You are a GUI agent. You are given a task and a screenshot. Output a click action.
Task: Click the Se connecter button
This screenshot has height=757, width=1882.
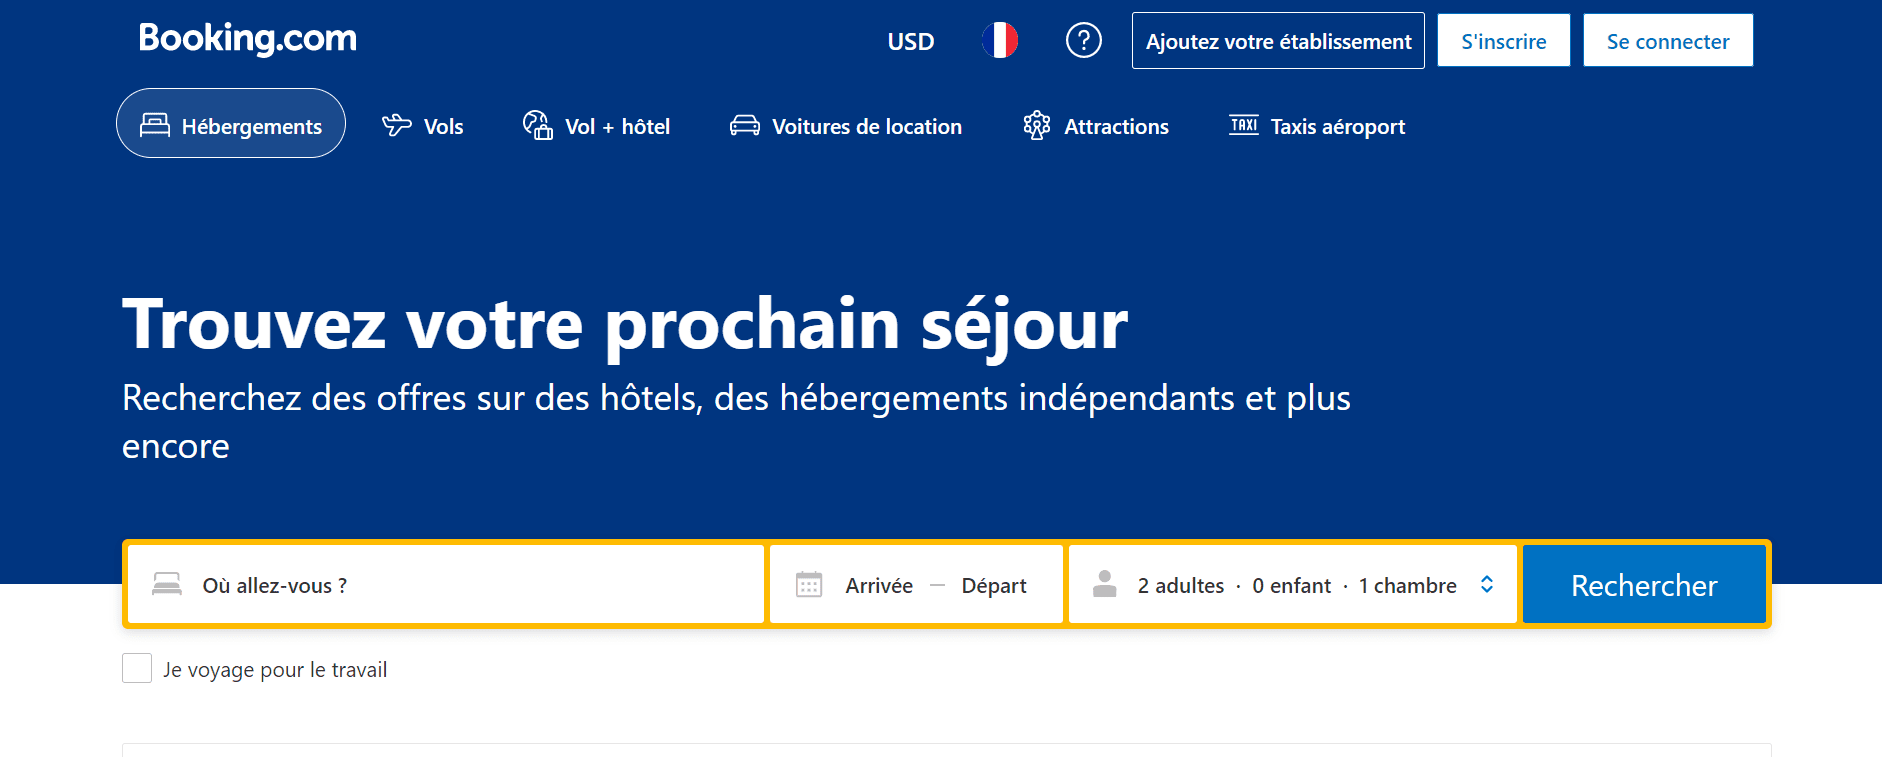[1667, 41]
